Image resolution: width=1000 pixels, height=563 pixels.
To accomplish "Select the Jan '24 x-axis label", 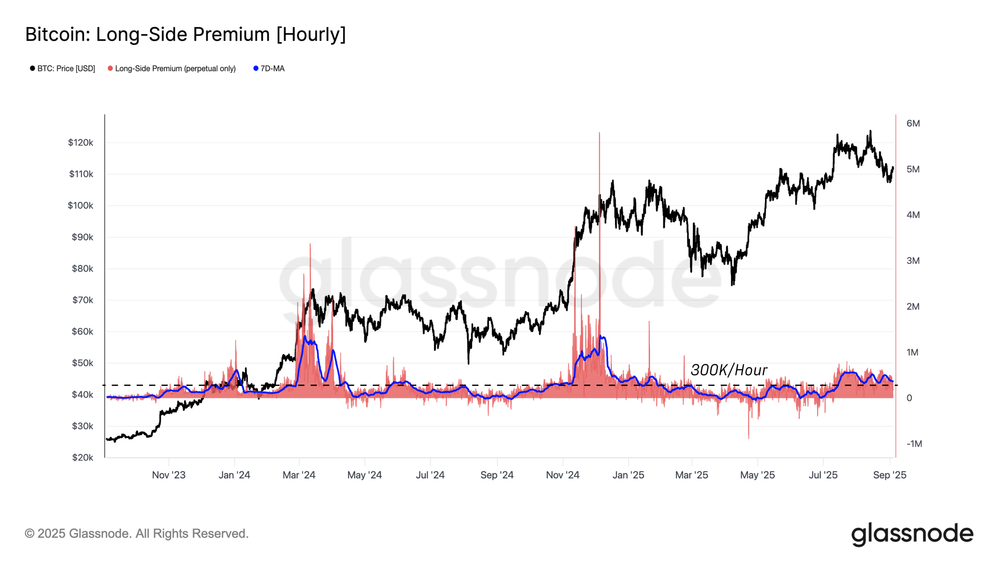I will coord(234,475).
